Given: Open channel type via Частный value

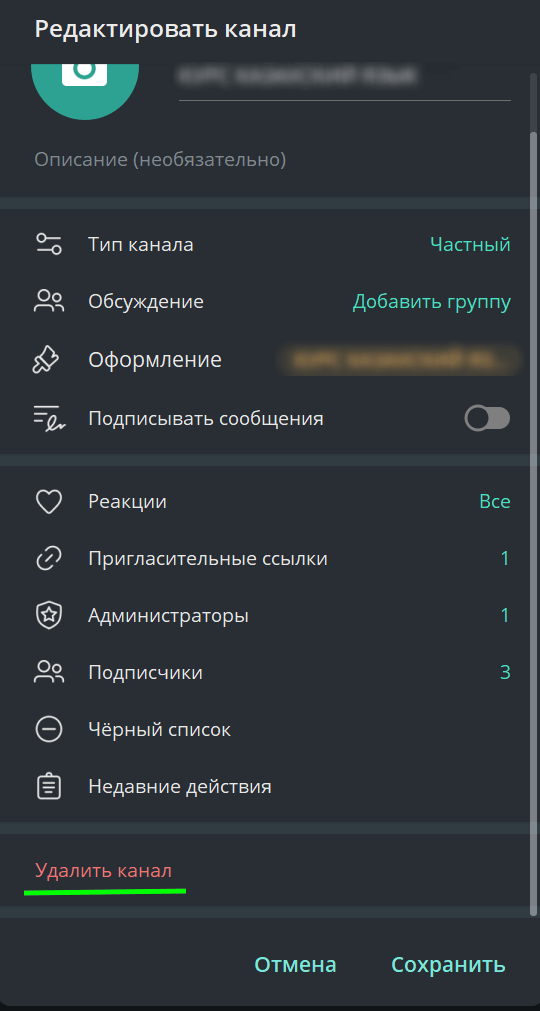Looking at the screenshot, I should click(470, 244).
